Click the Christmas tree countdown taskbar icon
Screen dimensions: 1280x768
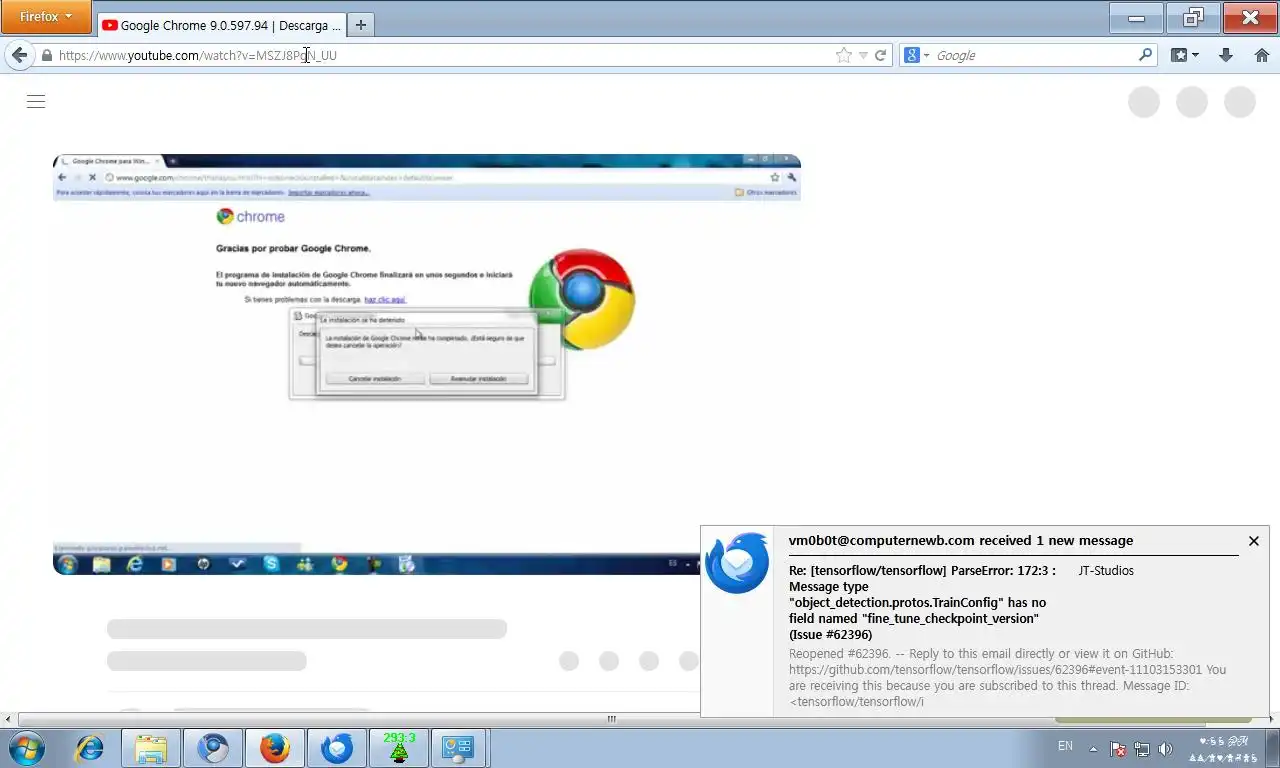(399, 748)
